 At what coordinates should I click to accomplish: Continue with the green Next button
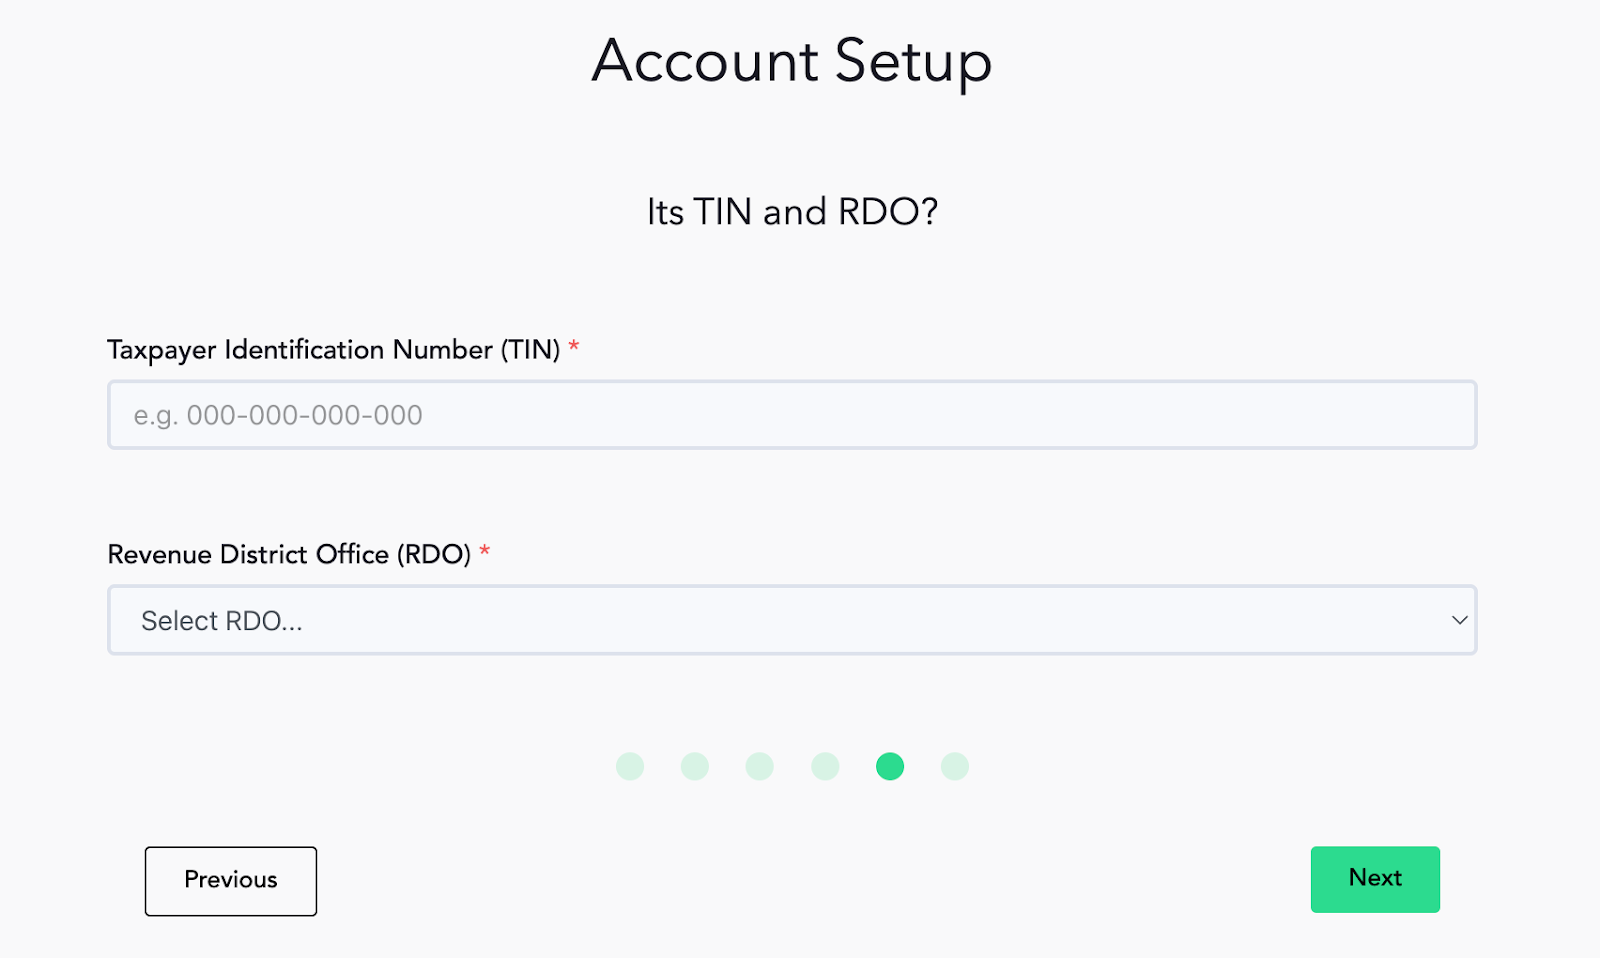click(x=1375, y=879)
